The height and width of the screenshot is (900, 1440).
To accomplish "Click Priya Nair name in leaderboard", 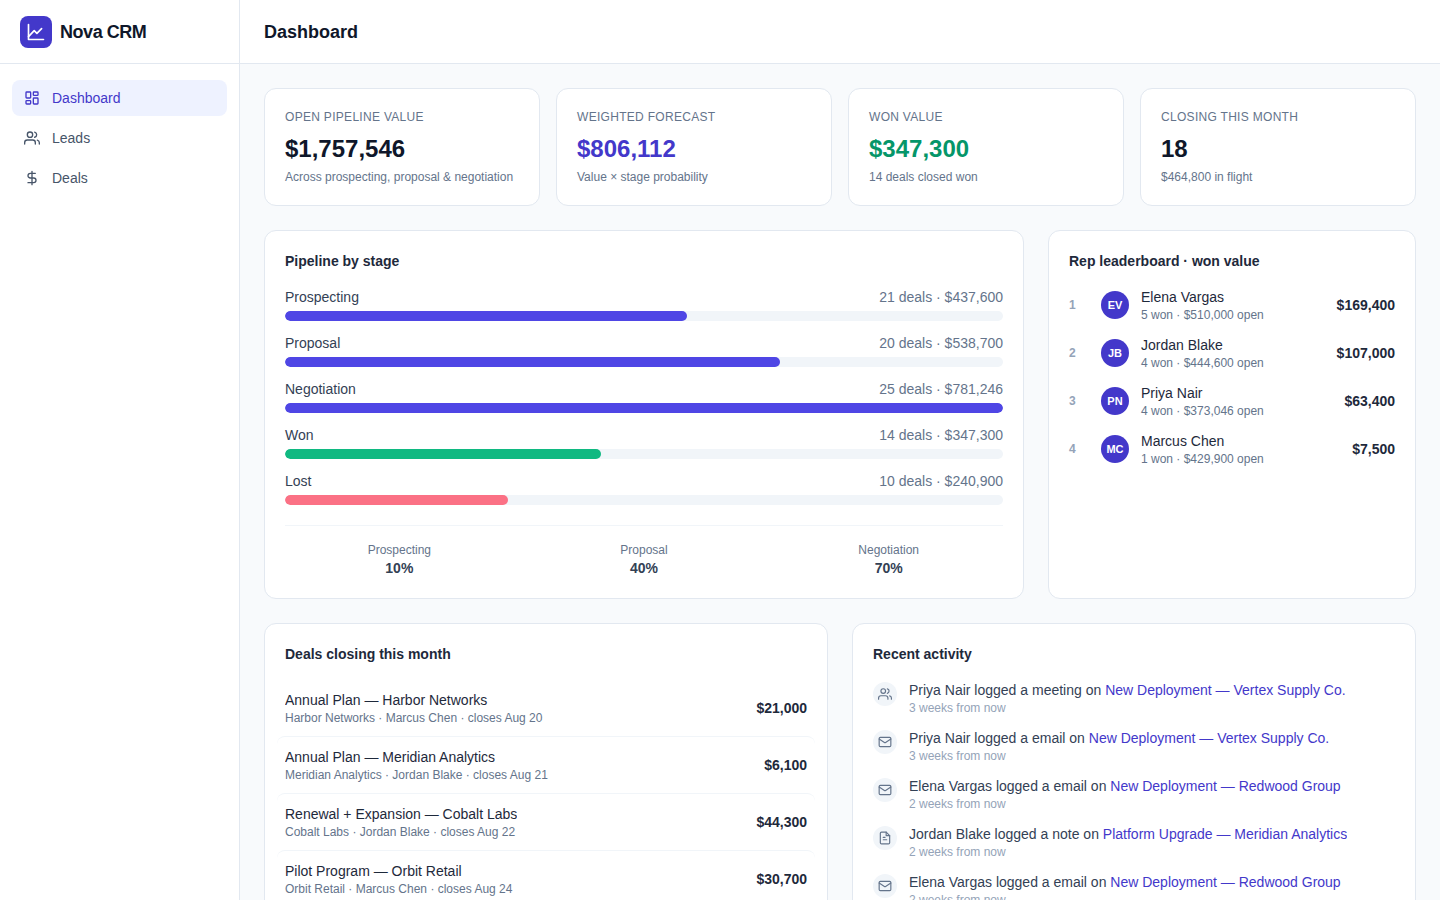I will pyautogui.click(x=1172, y=393).
